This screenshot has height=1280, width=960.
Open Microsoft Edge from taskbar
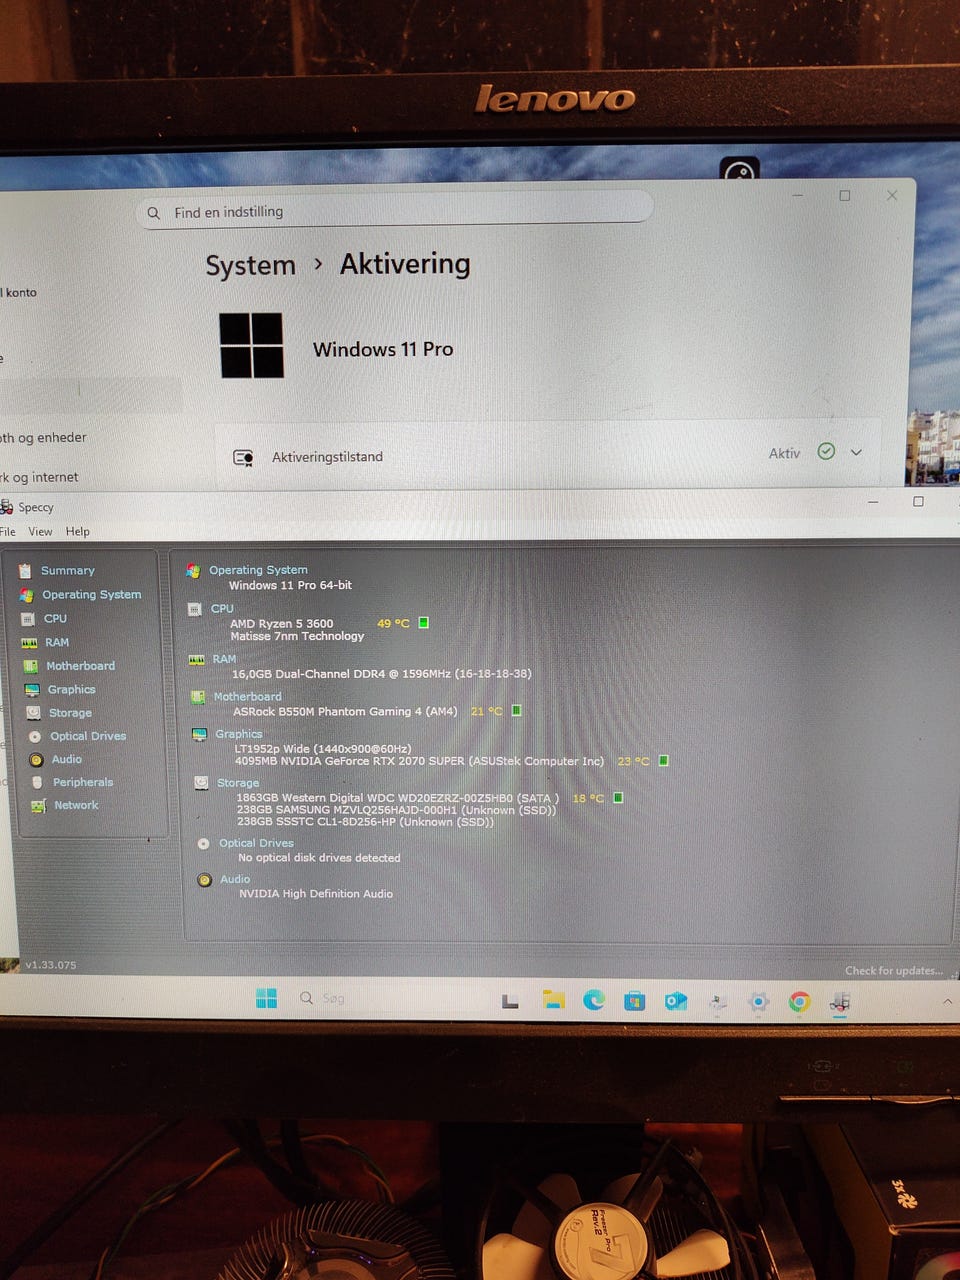[x=594, y=999]
